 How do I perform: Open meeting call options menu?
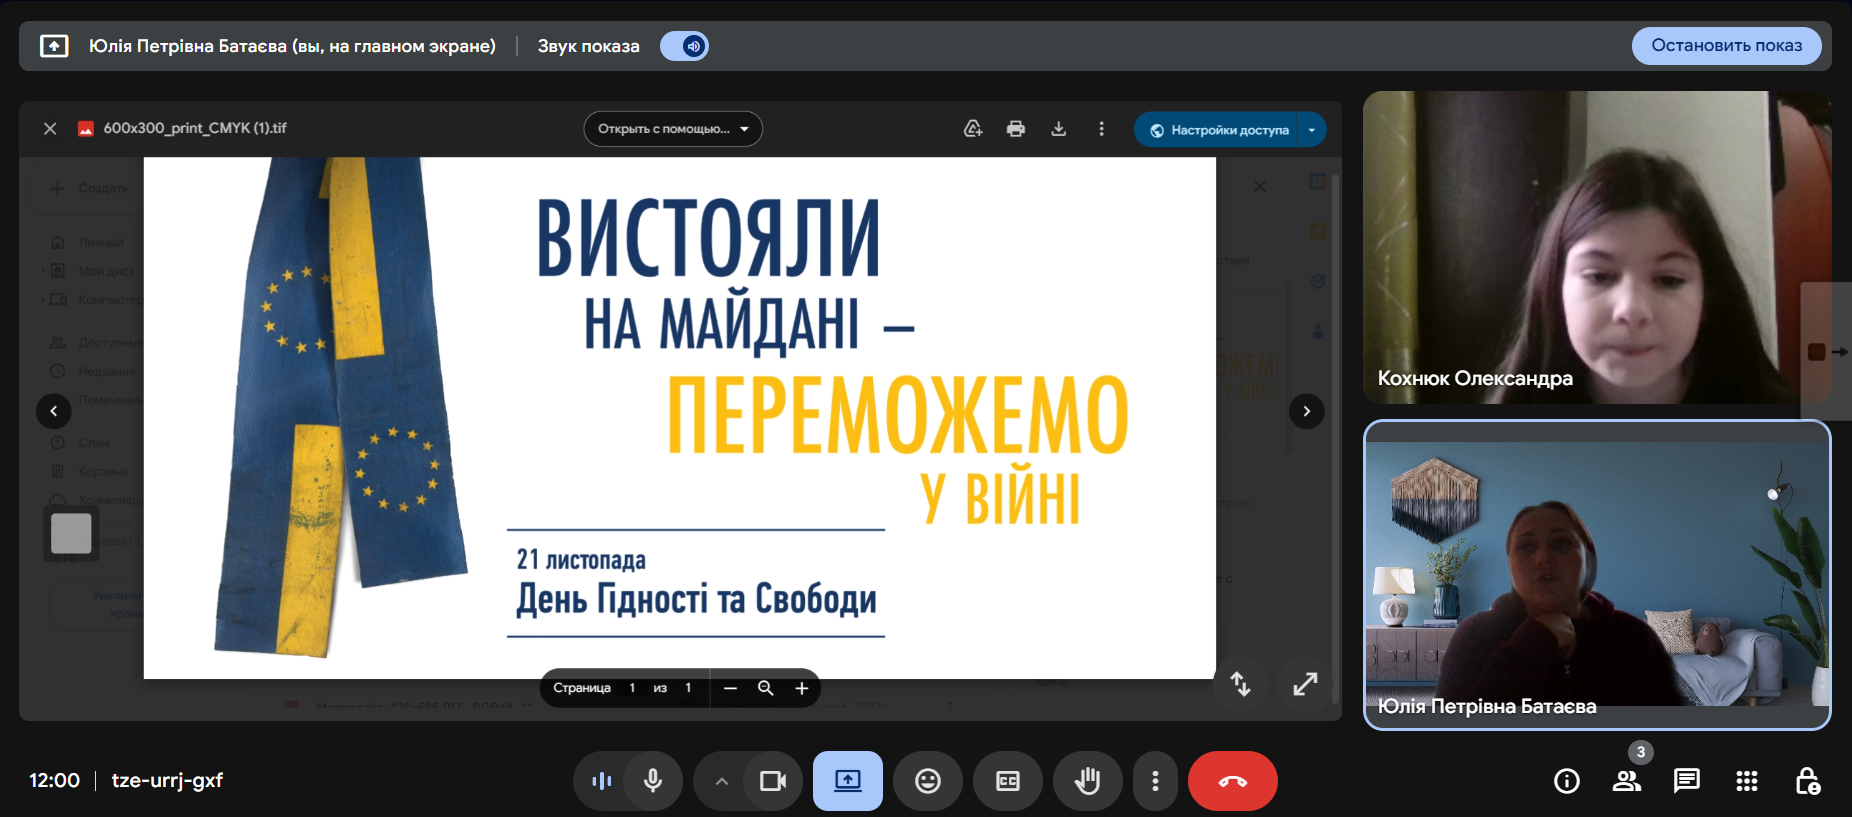coord(1155,781)
